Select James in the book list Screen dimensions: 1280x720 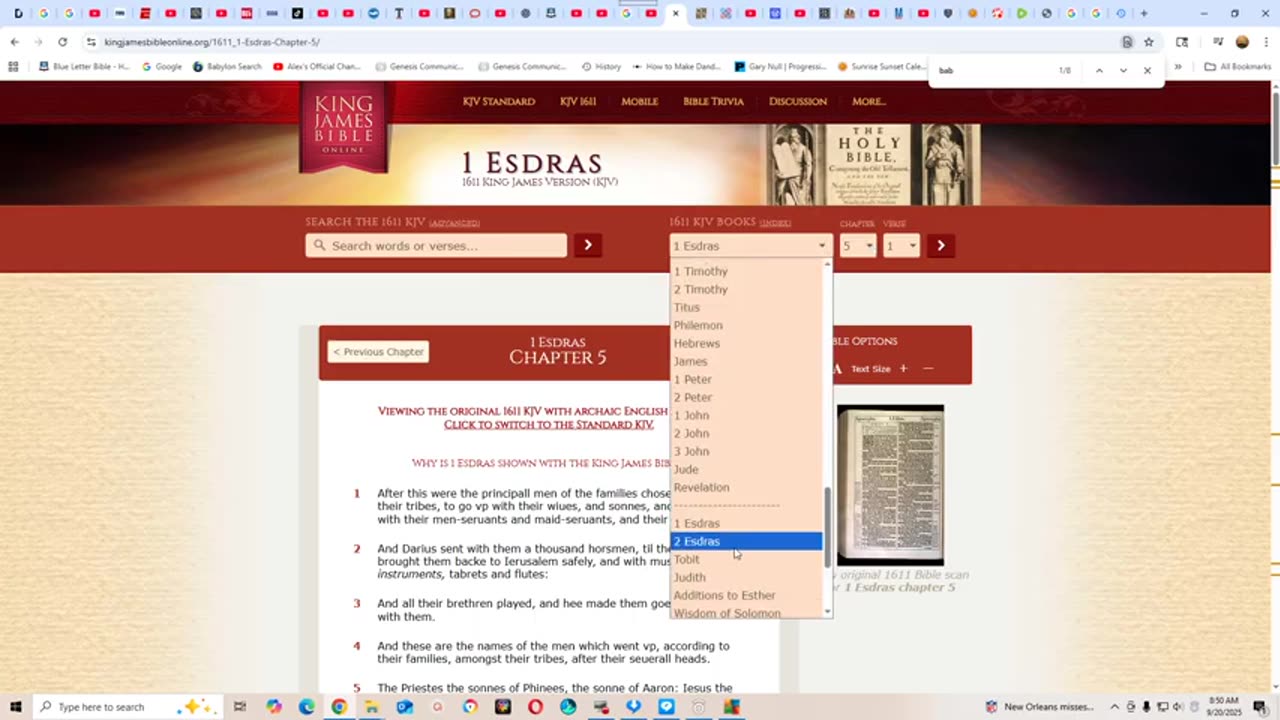746,361
